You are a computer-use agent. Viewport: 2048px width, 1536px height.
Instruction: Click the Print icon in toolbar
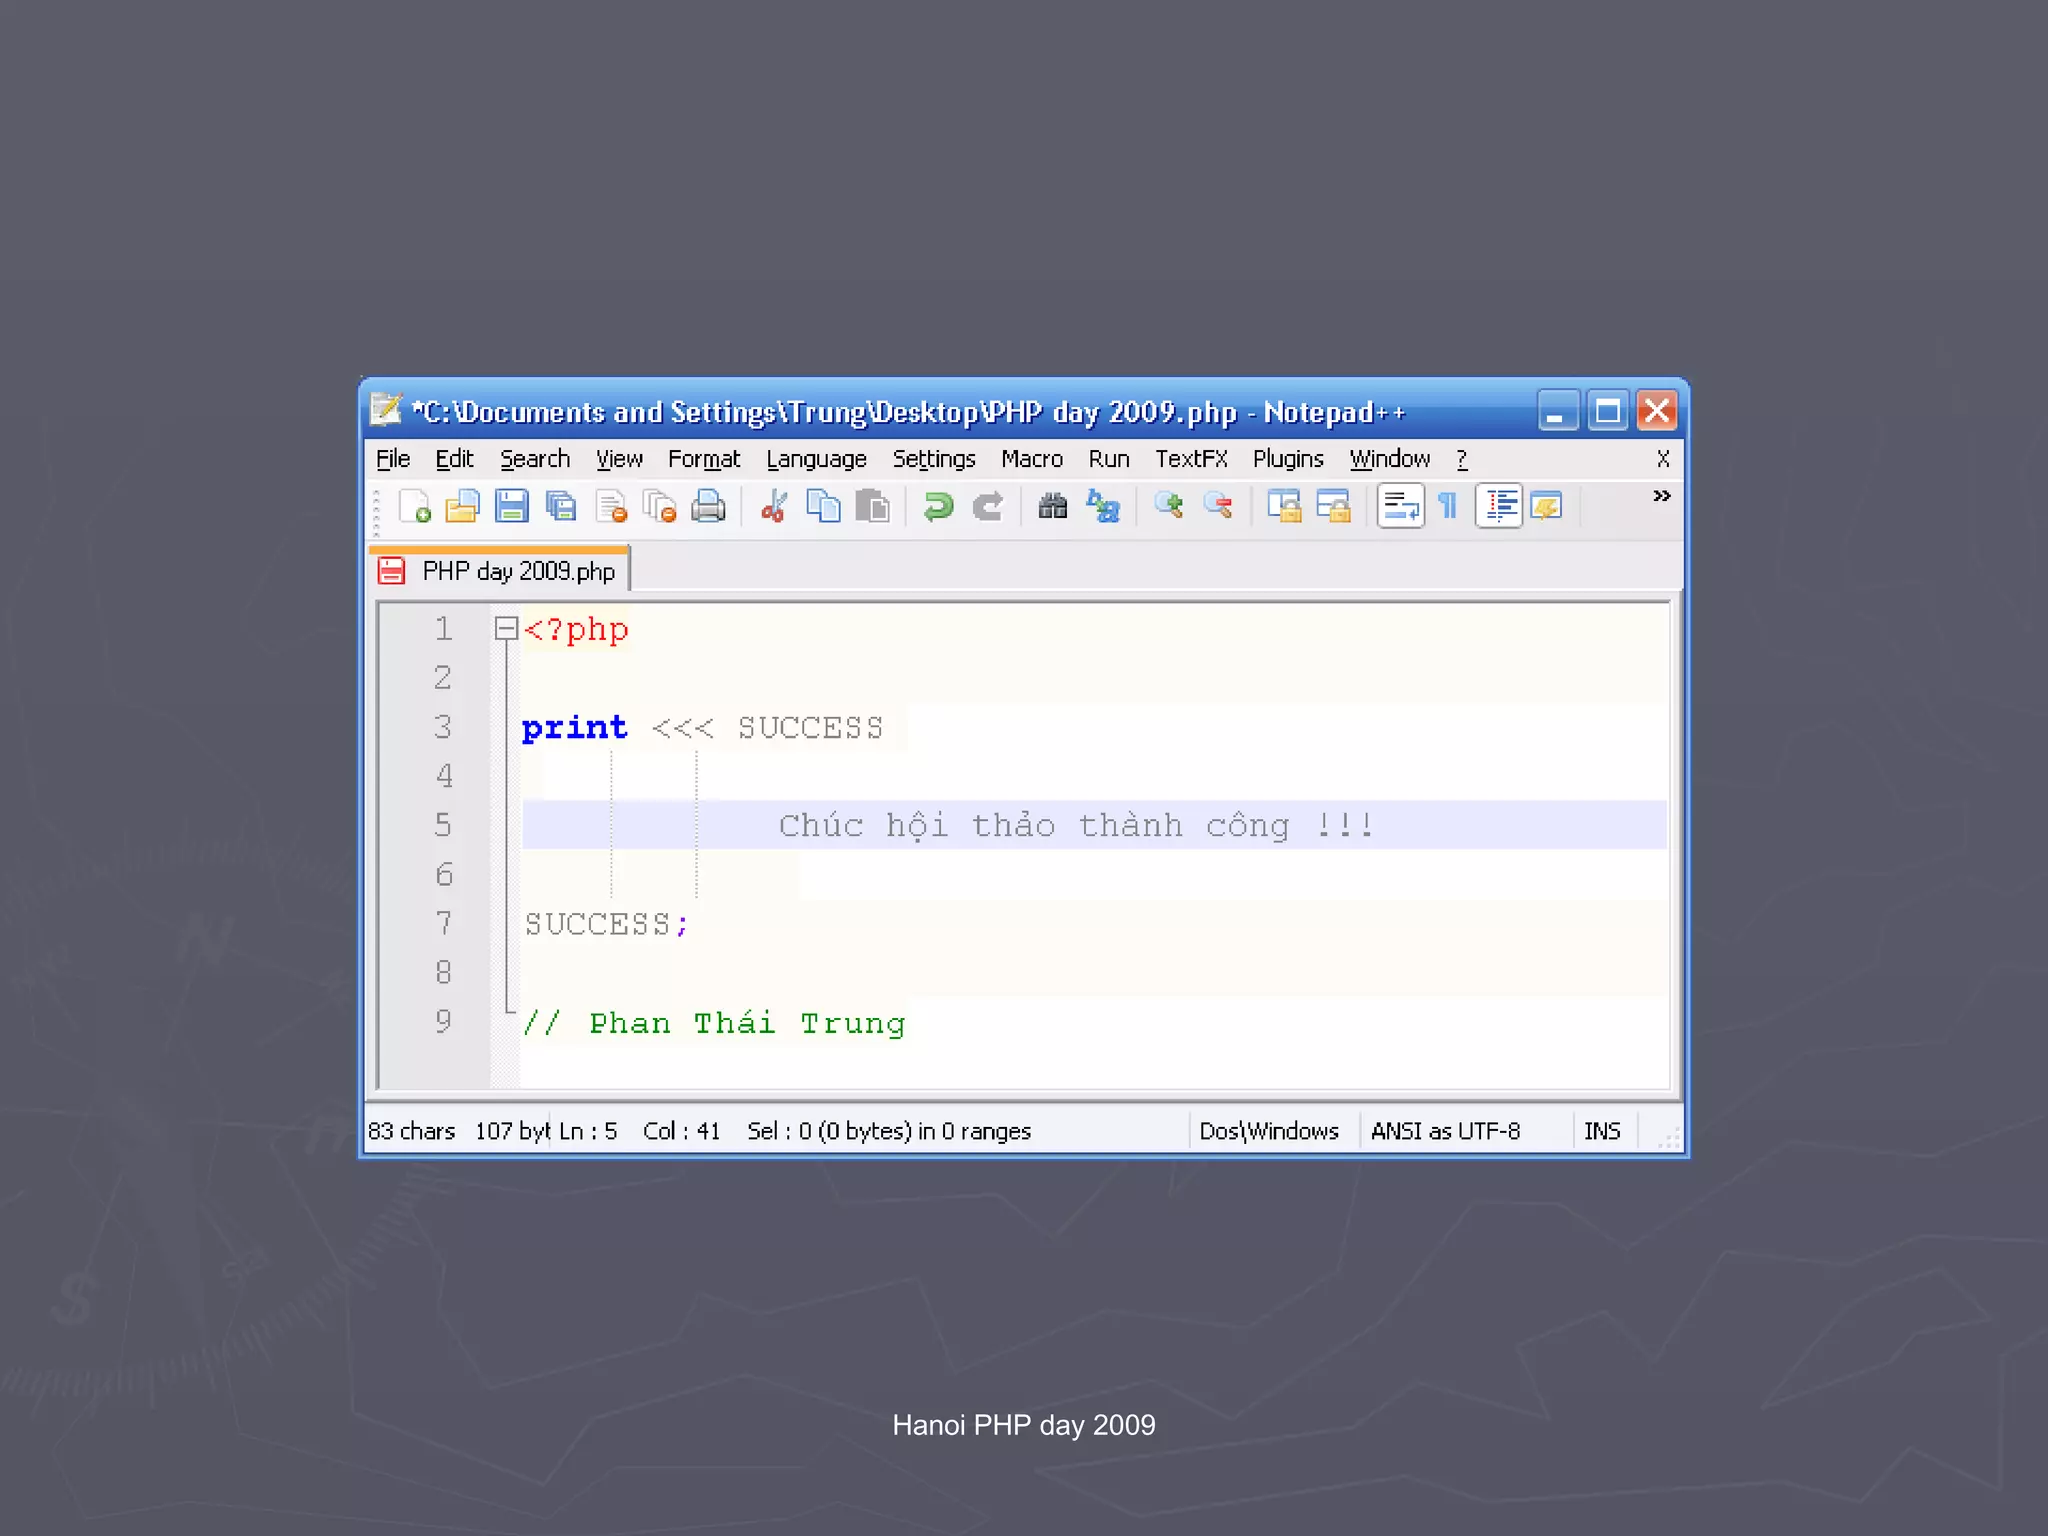click(708, 507)
